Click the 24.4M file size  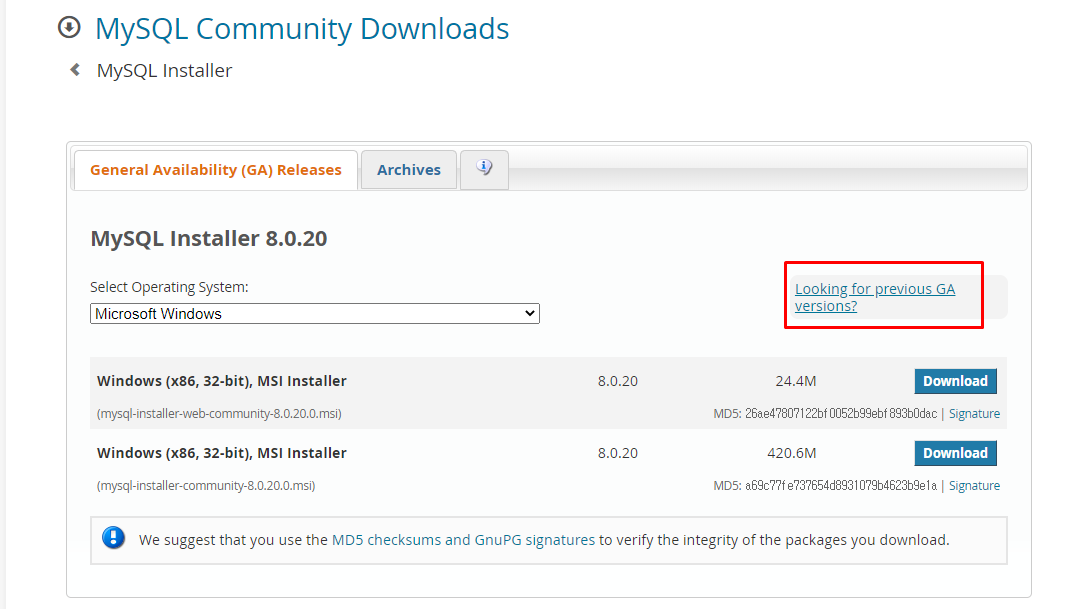[795, 381]
